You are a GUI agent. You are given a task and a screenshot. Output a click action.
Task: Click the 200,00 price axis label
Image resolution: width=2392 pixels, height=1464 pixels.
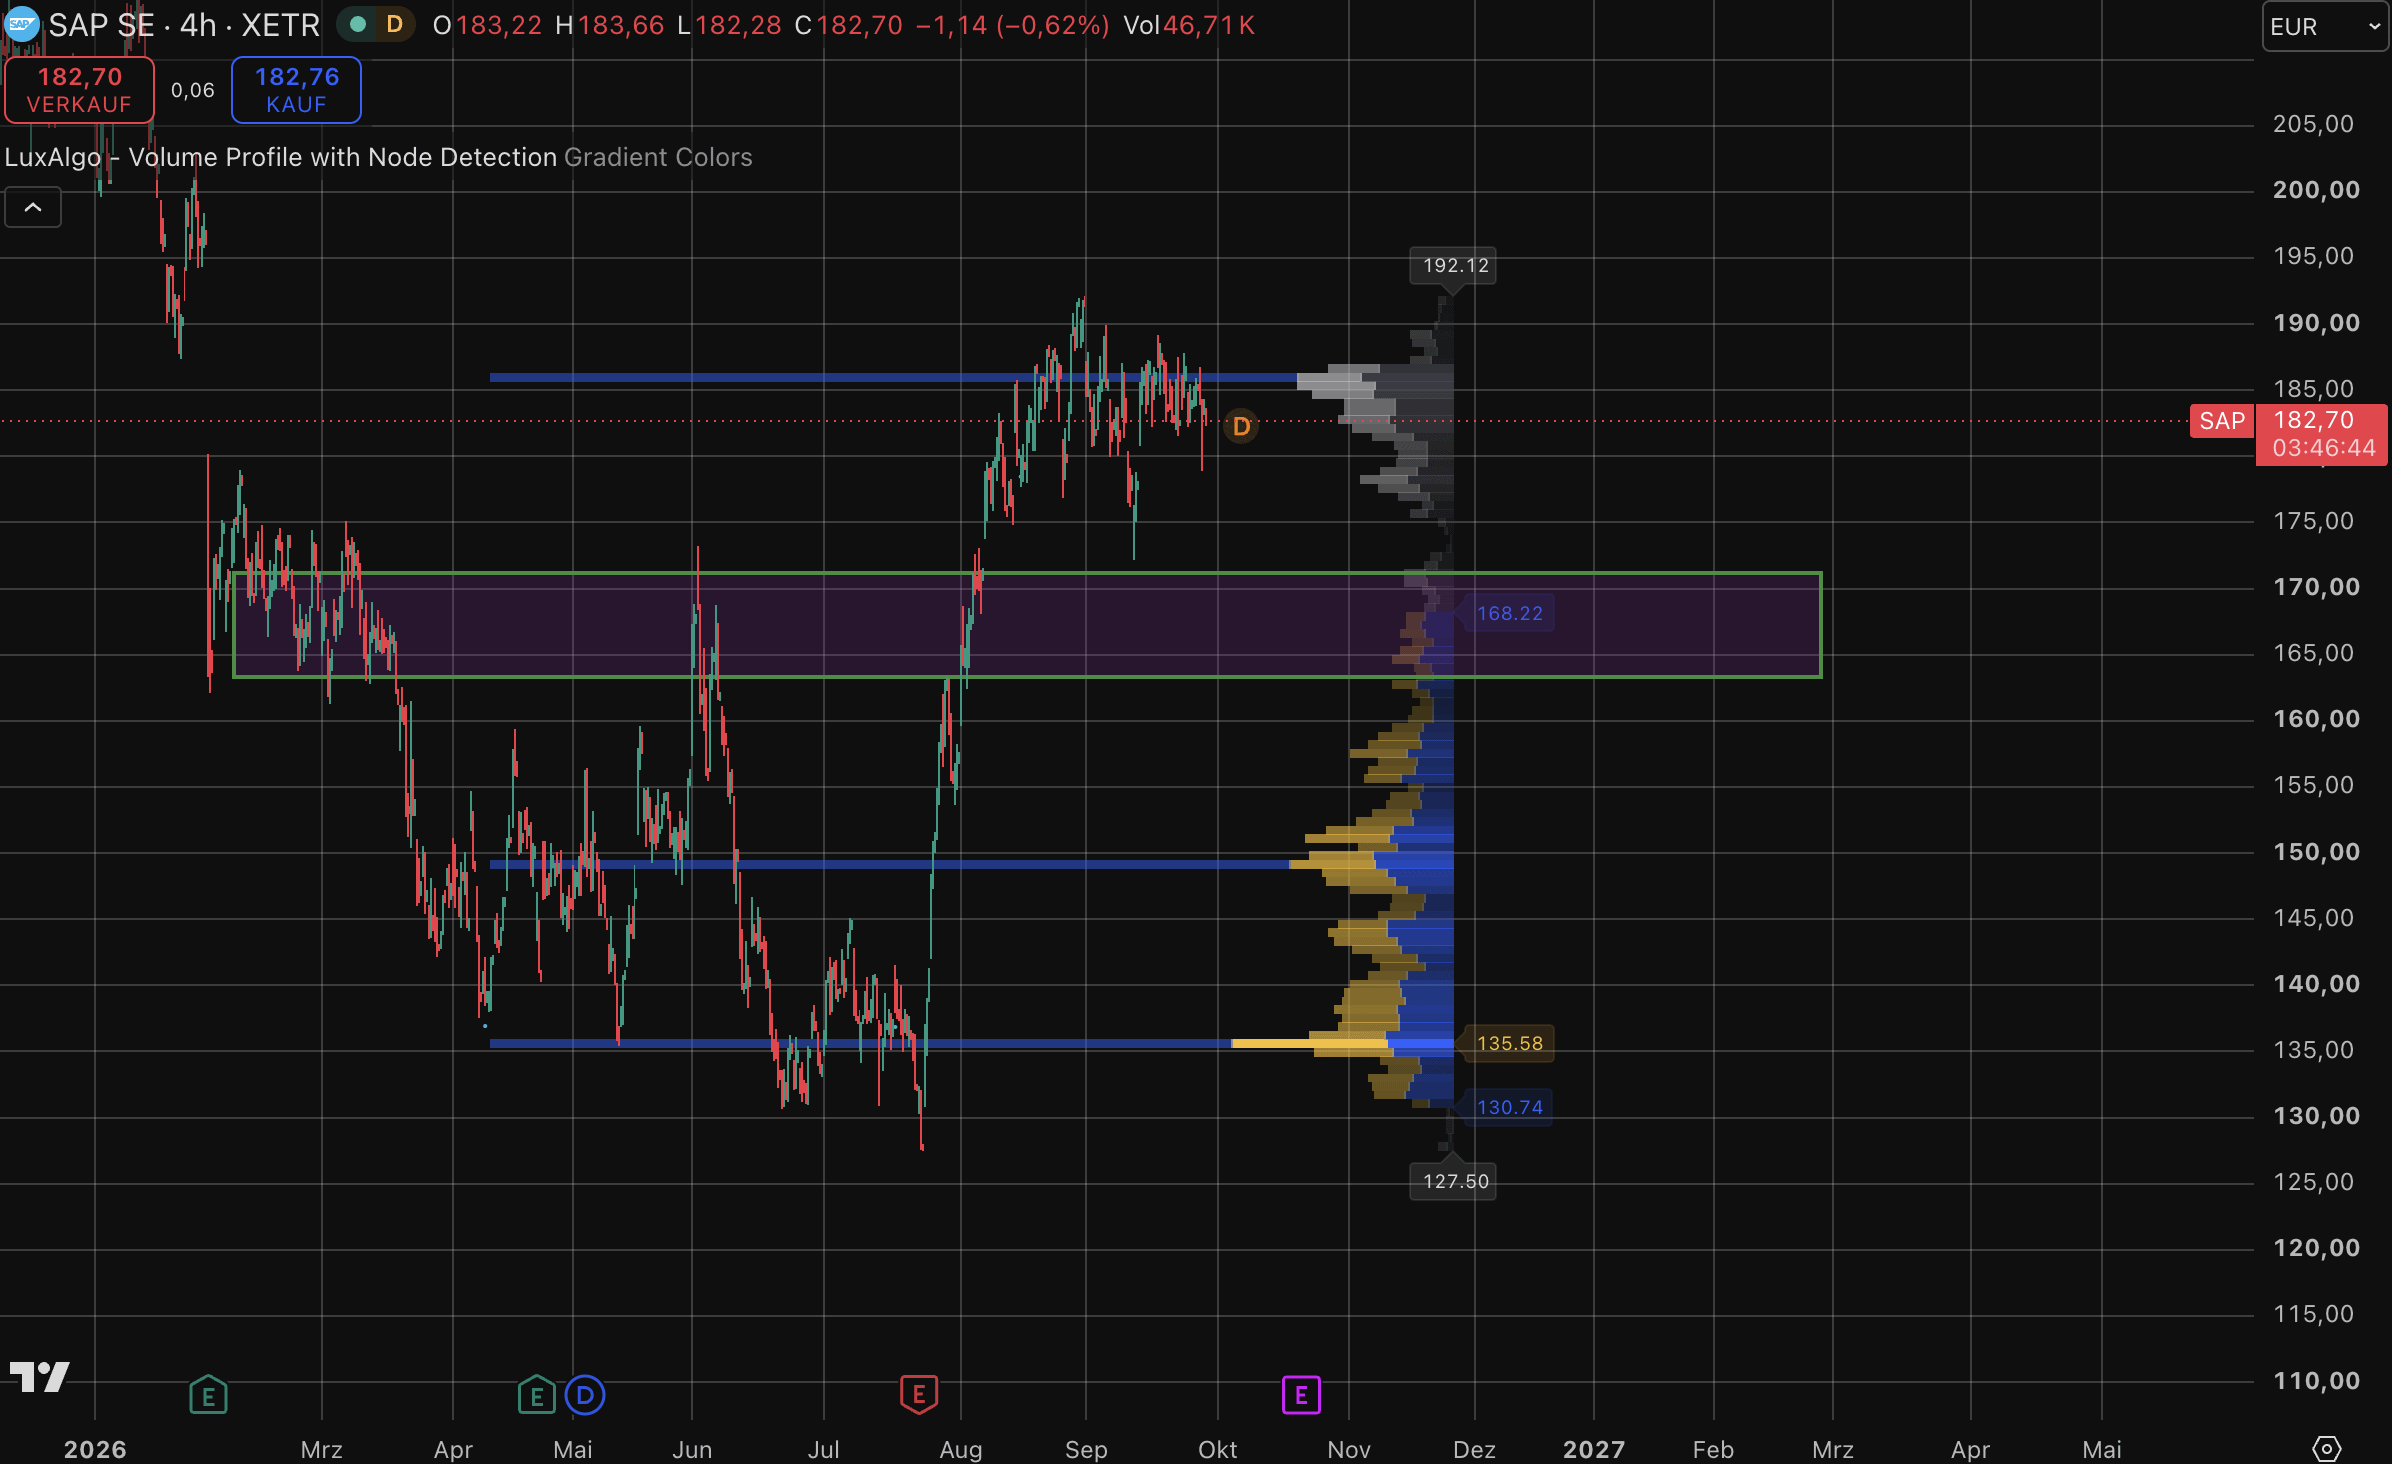[2316, 190]
